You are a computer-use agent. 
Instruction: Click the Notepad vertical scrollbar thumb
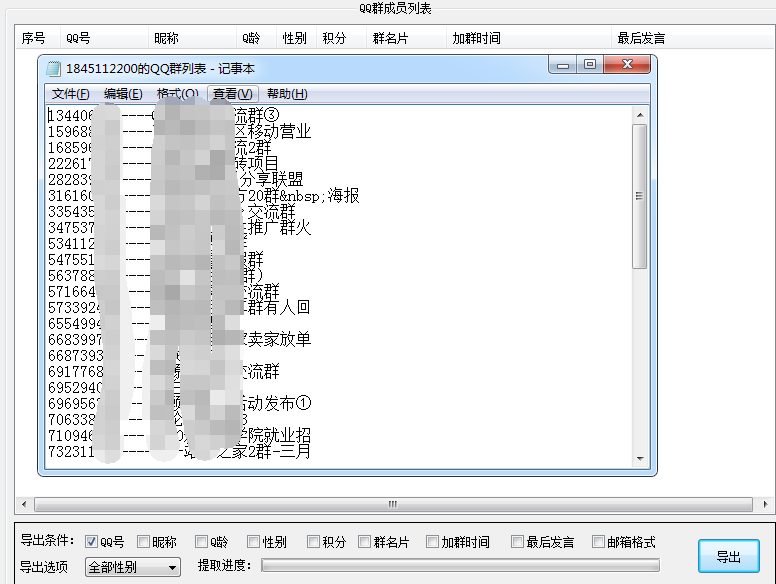click(640, 195)
